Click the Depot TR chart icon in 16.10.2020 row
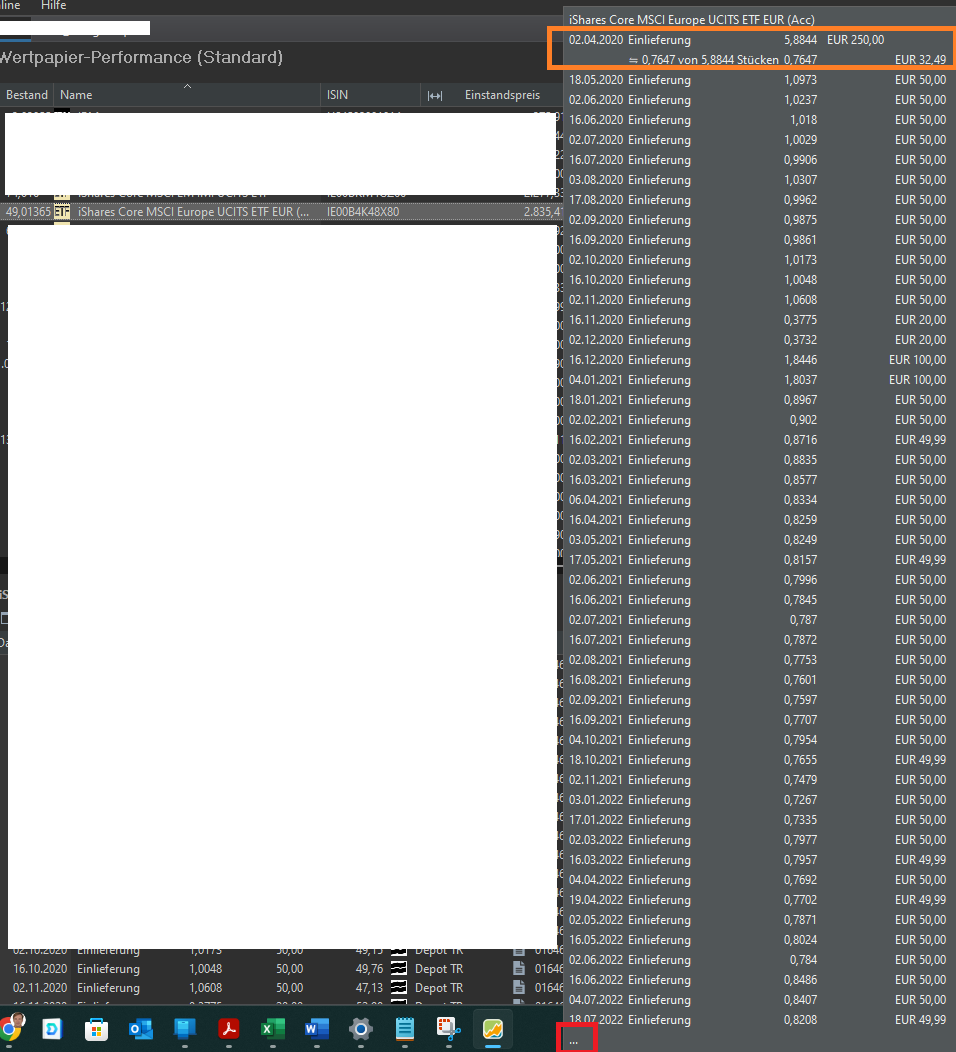Viewport: 956px width, 1052px height. pyautogui.click(x=399, y=969)
